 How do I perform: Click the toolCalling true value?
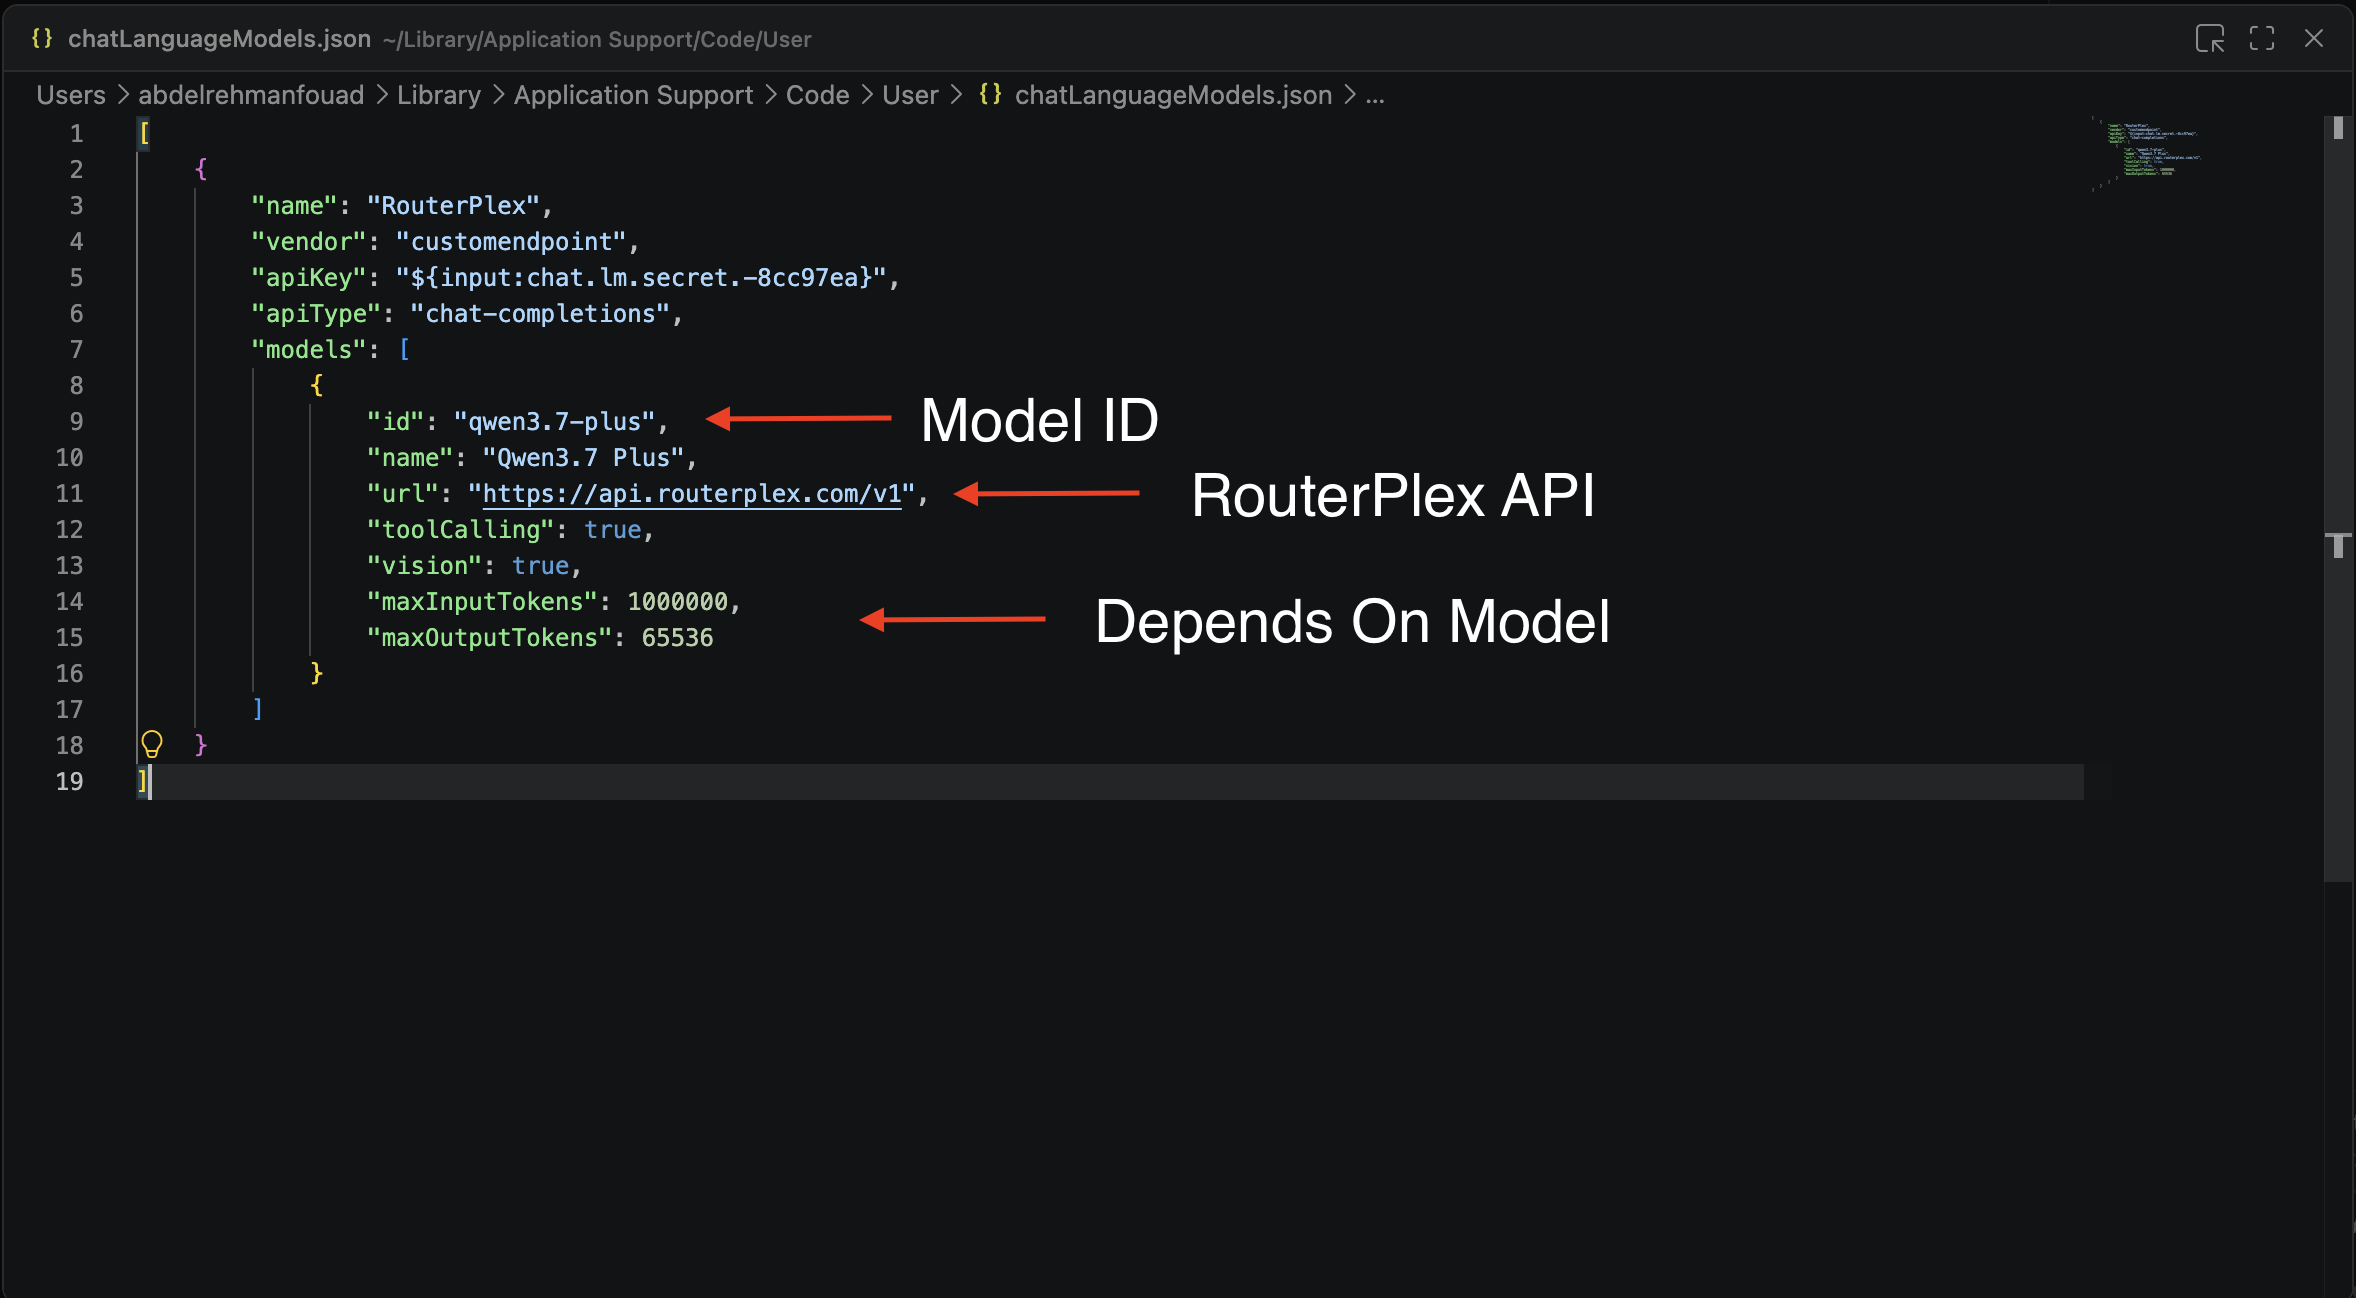click(613, 529)
